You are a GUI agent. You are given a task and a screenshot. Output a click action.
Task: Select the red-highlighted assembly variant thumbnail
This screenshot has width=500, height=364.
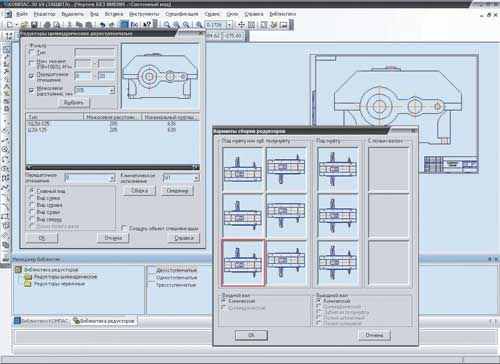(x=243, y=263)
